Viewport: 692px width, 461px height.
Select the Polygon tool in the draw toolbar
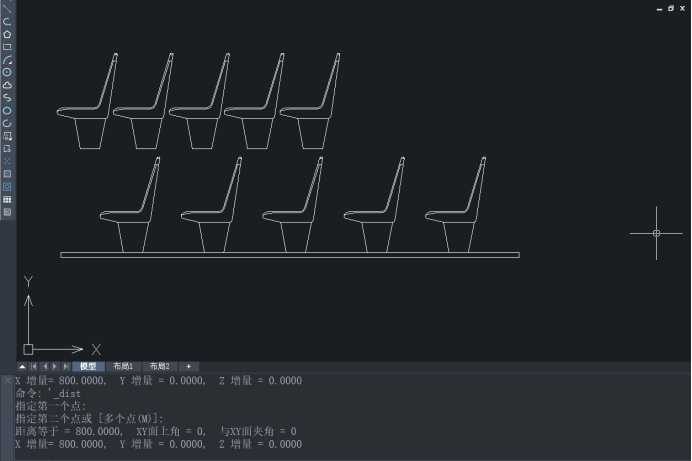click(7, 34)
